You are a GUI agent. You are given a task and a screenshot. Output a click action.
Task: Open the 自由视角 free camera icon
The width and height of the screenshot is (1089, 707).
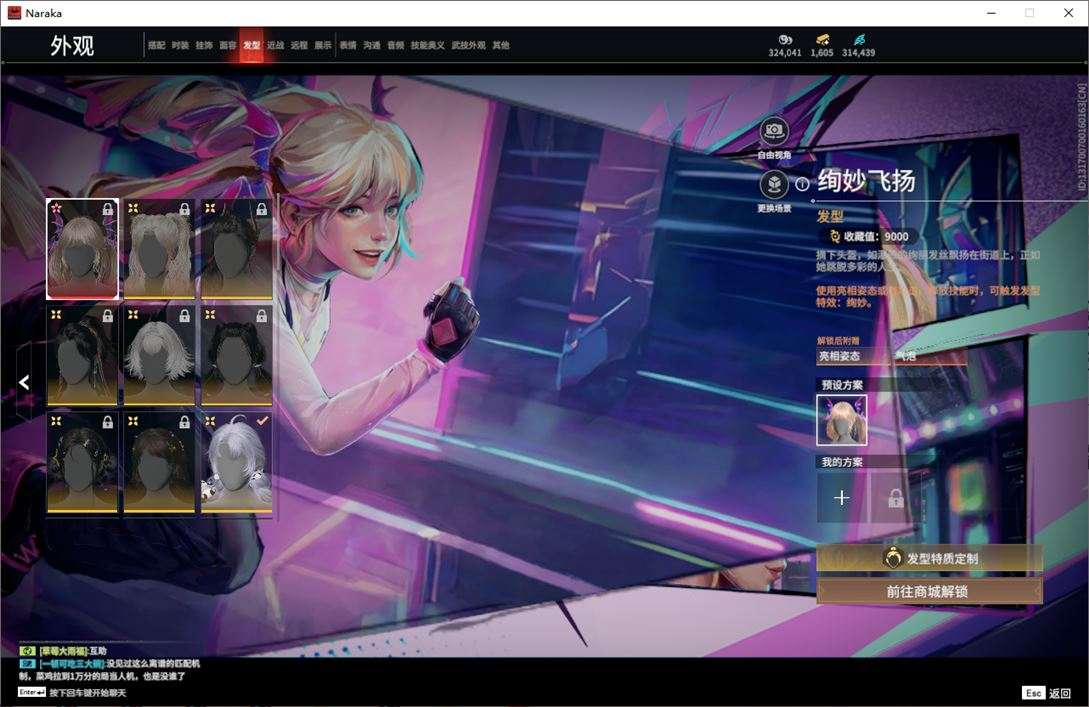coord(774,131)
